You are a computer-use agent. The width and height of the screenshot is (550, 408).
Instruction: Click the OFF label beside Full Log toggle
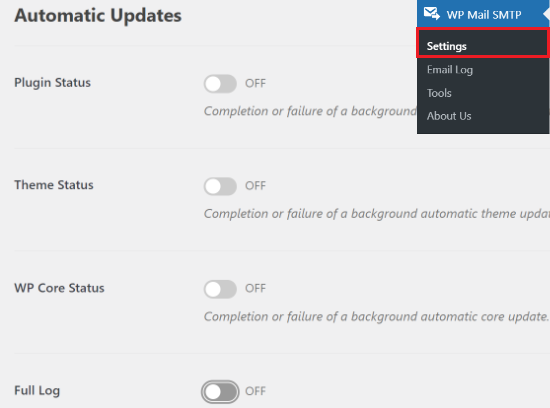(x=255, y=391)
